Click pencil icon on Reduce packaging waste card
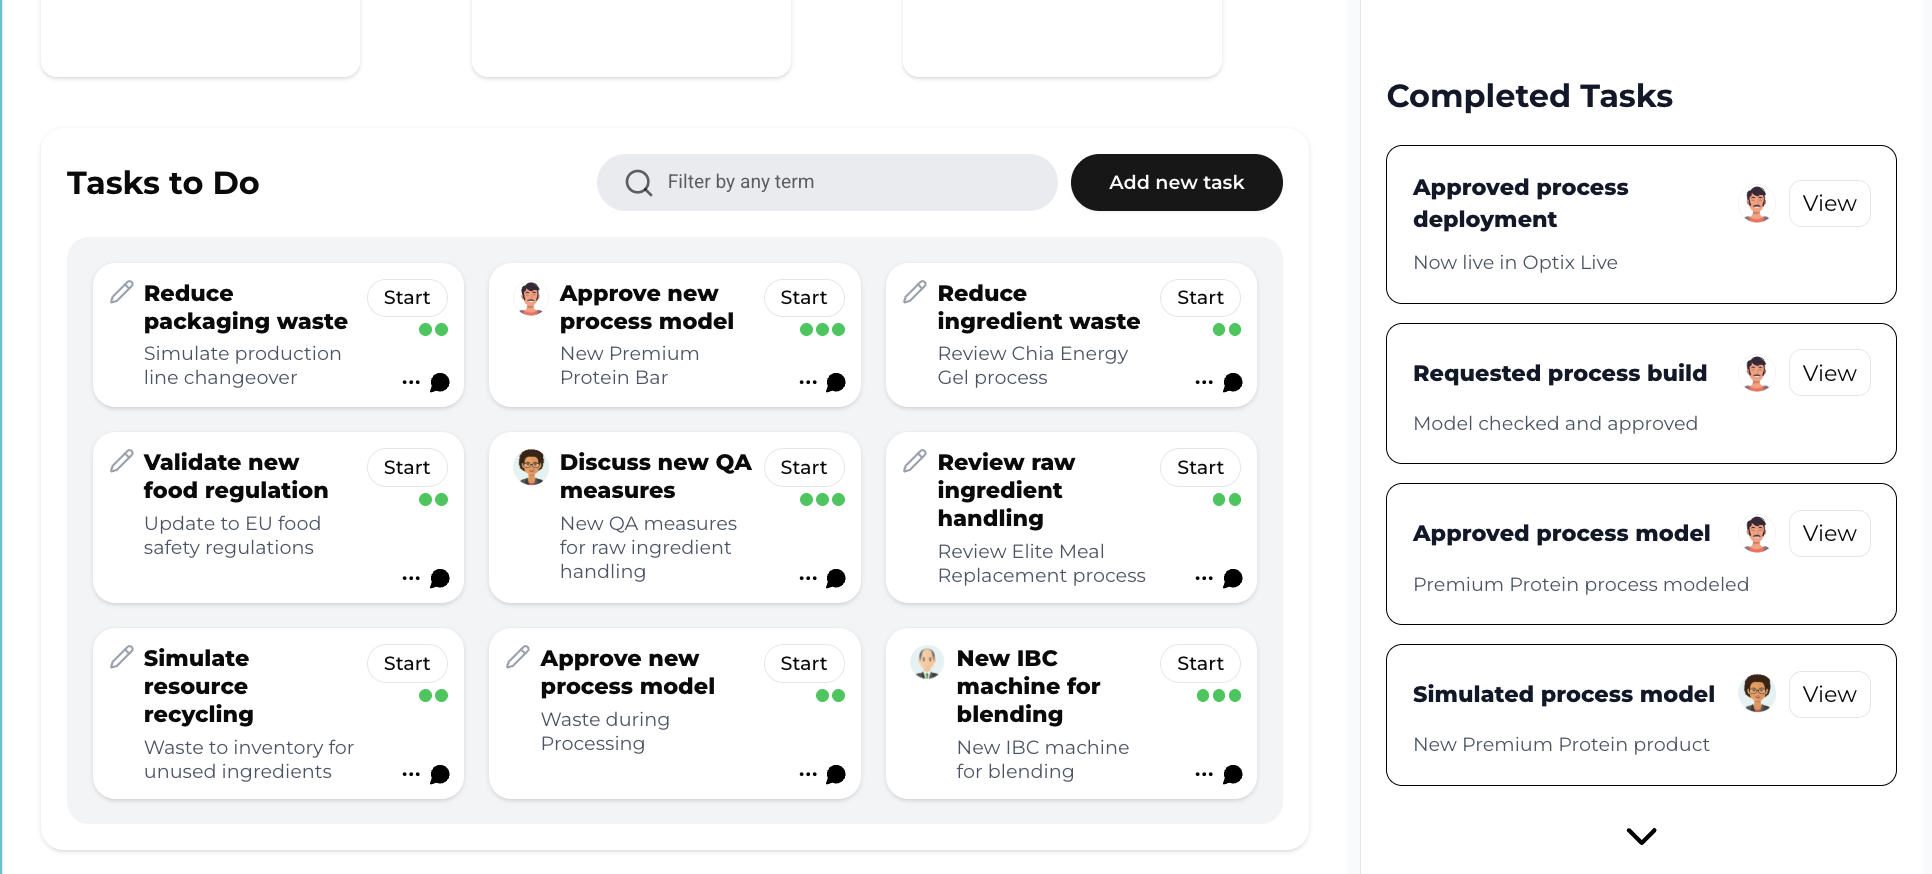The width and height of the screenshot is (1932, 874). coord(122,292)
